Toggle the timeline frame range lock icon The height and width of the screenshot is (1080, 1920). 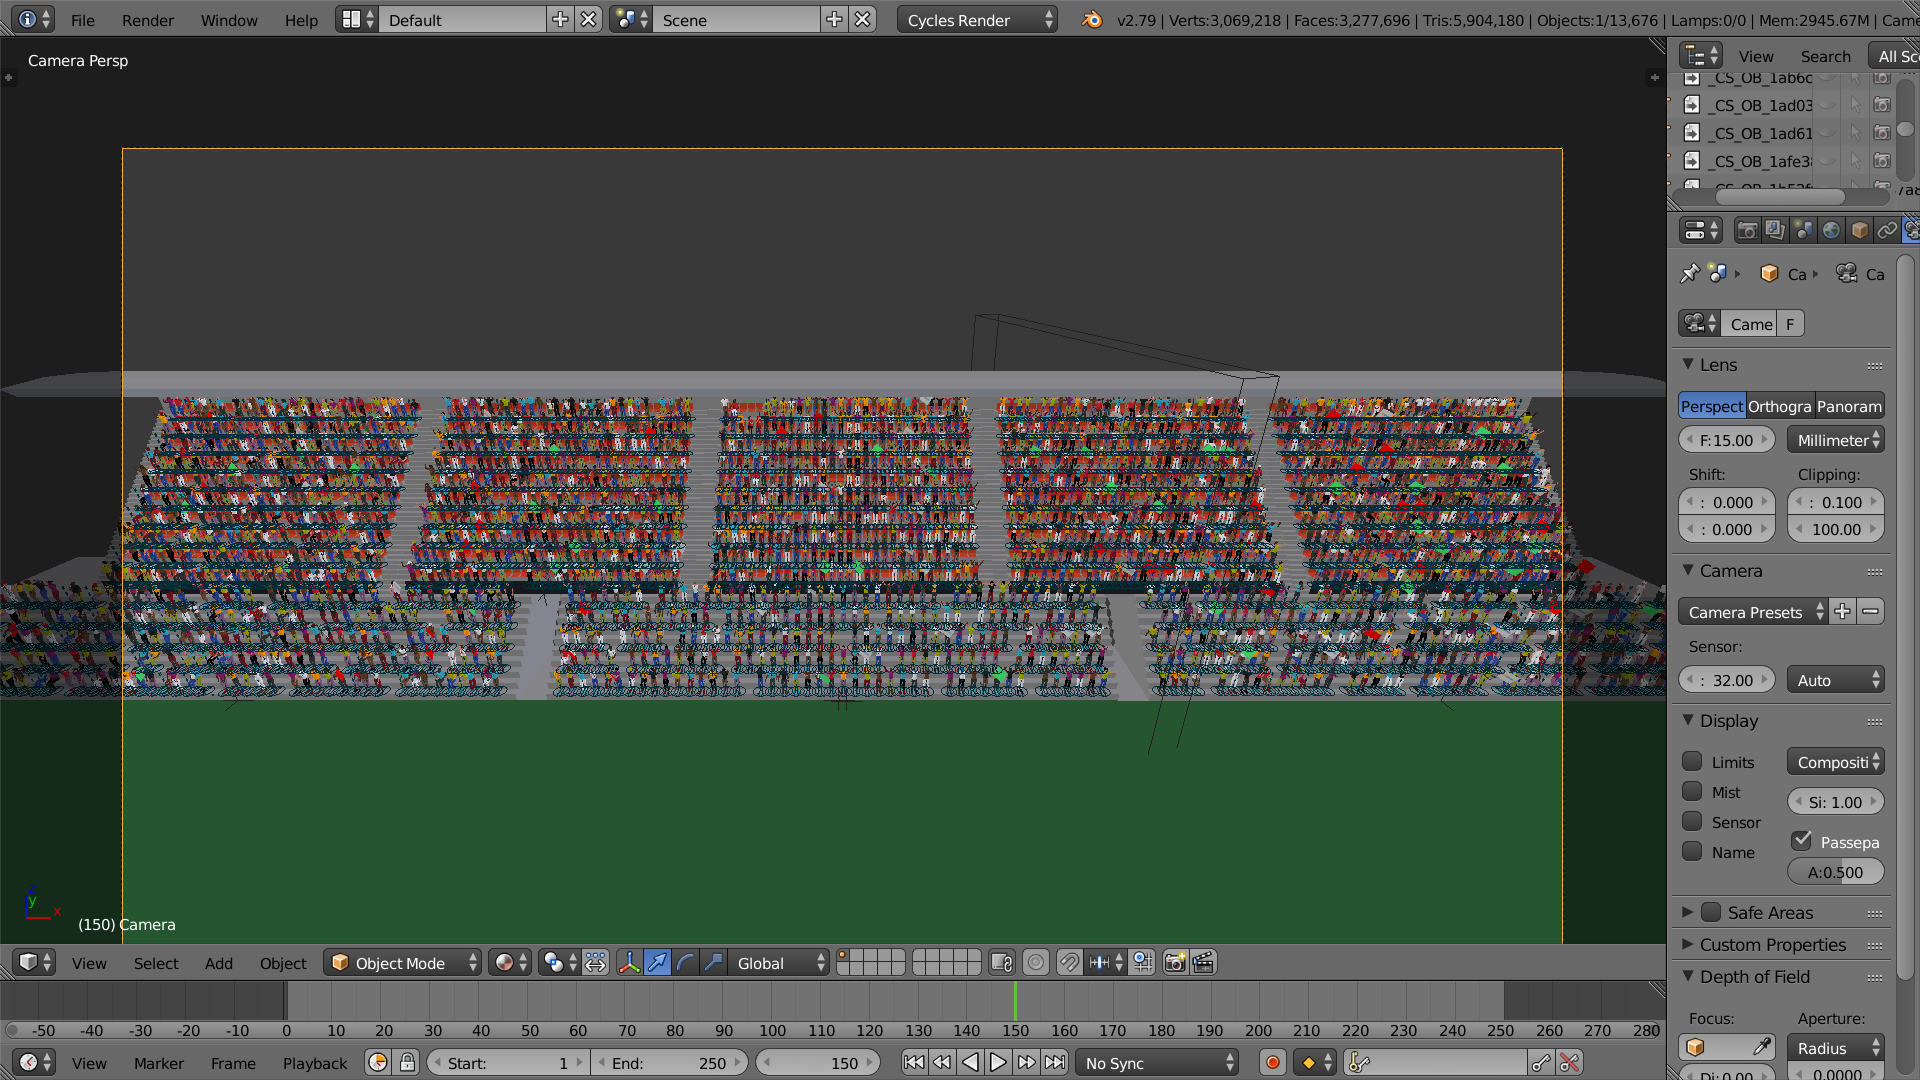click(407, 1063)
